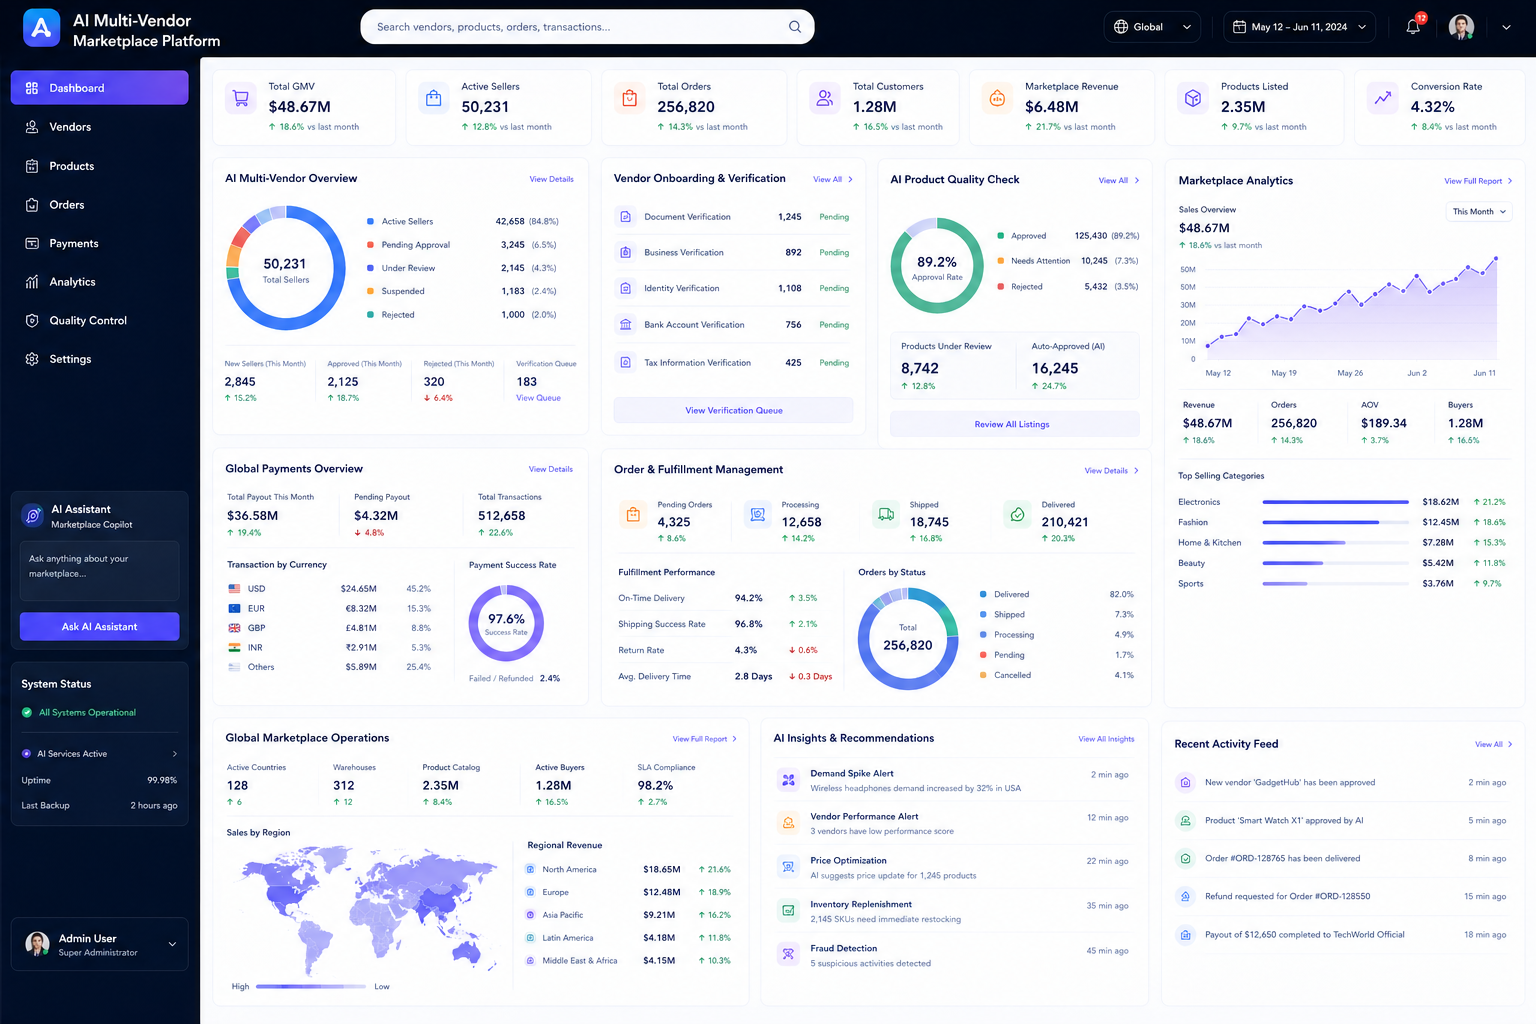
Task: Click the Products Listed cube icon
Action: point(1193,98)
